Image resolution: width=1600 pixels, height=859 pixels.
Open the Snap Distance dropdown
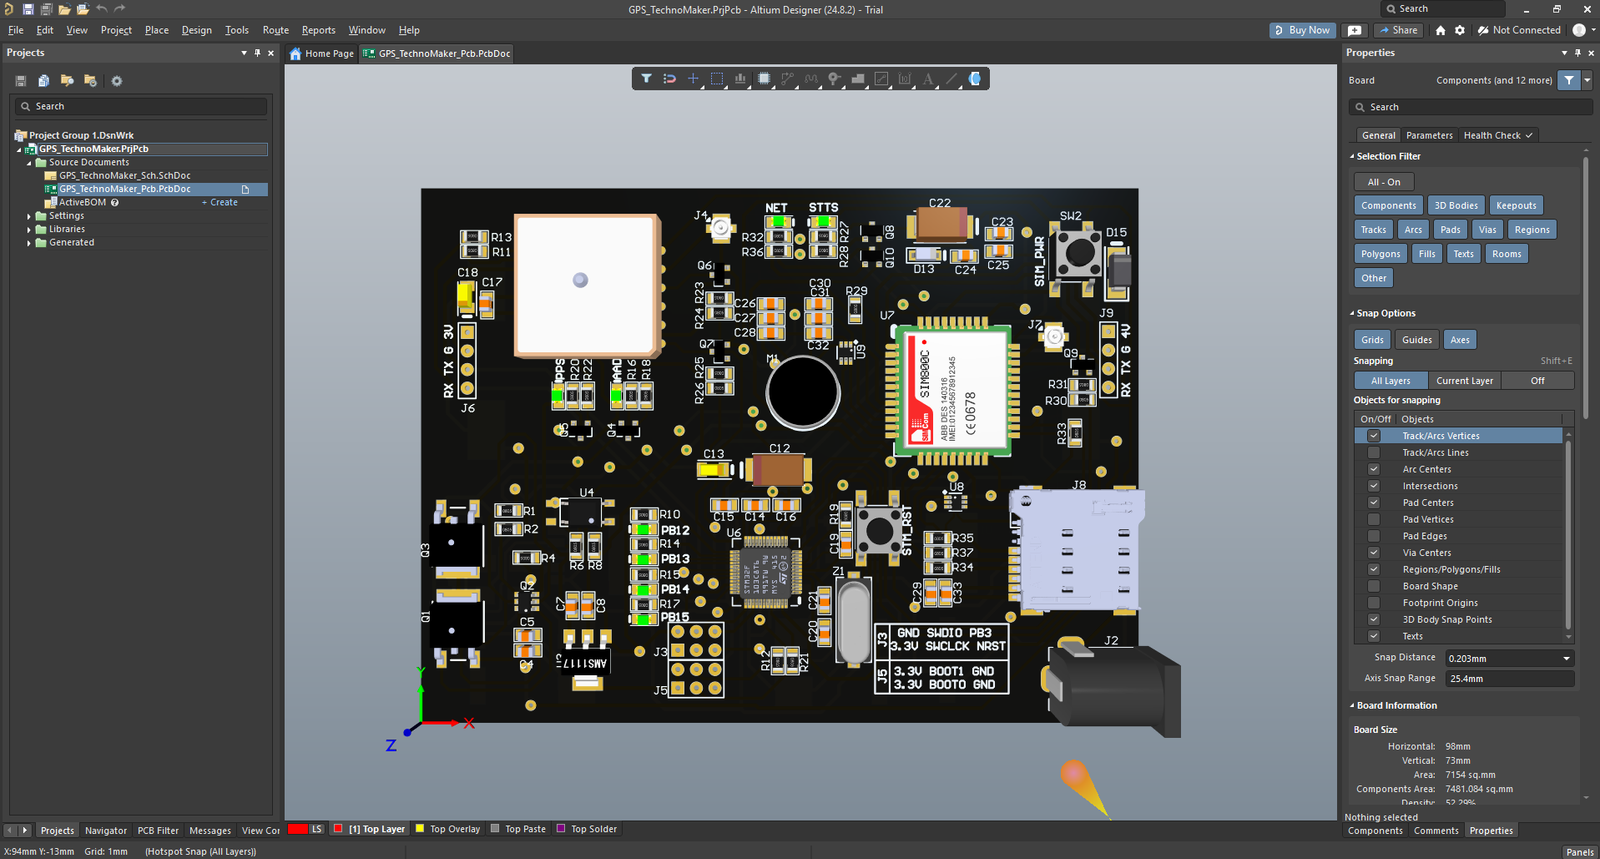point(1566,658)
